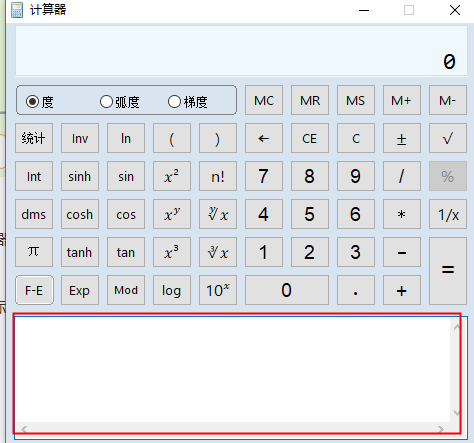Subtract from memory using M-
Viewport: 474px width, 443px height.
tap(448, 100)
